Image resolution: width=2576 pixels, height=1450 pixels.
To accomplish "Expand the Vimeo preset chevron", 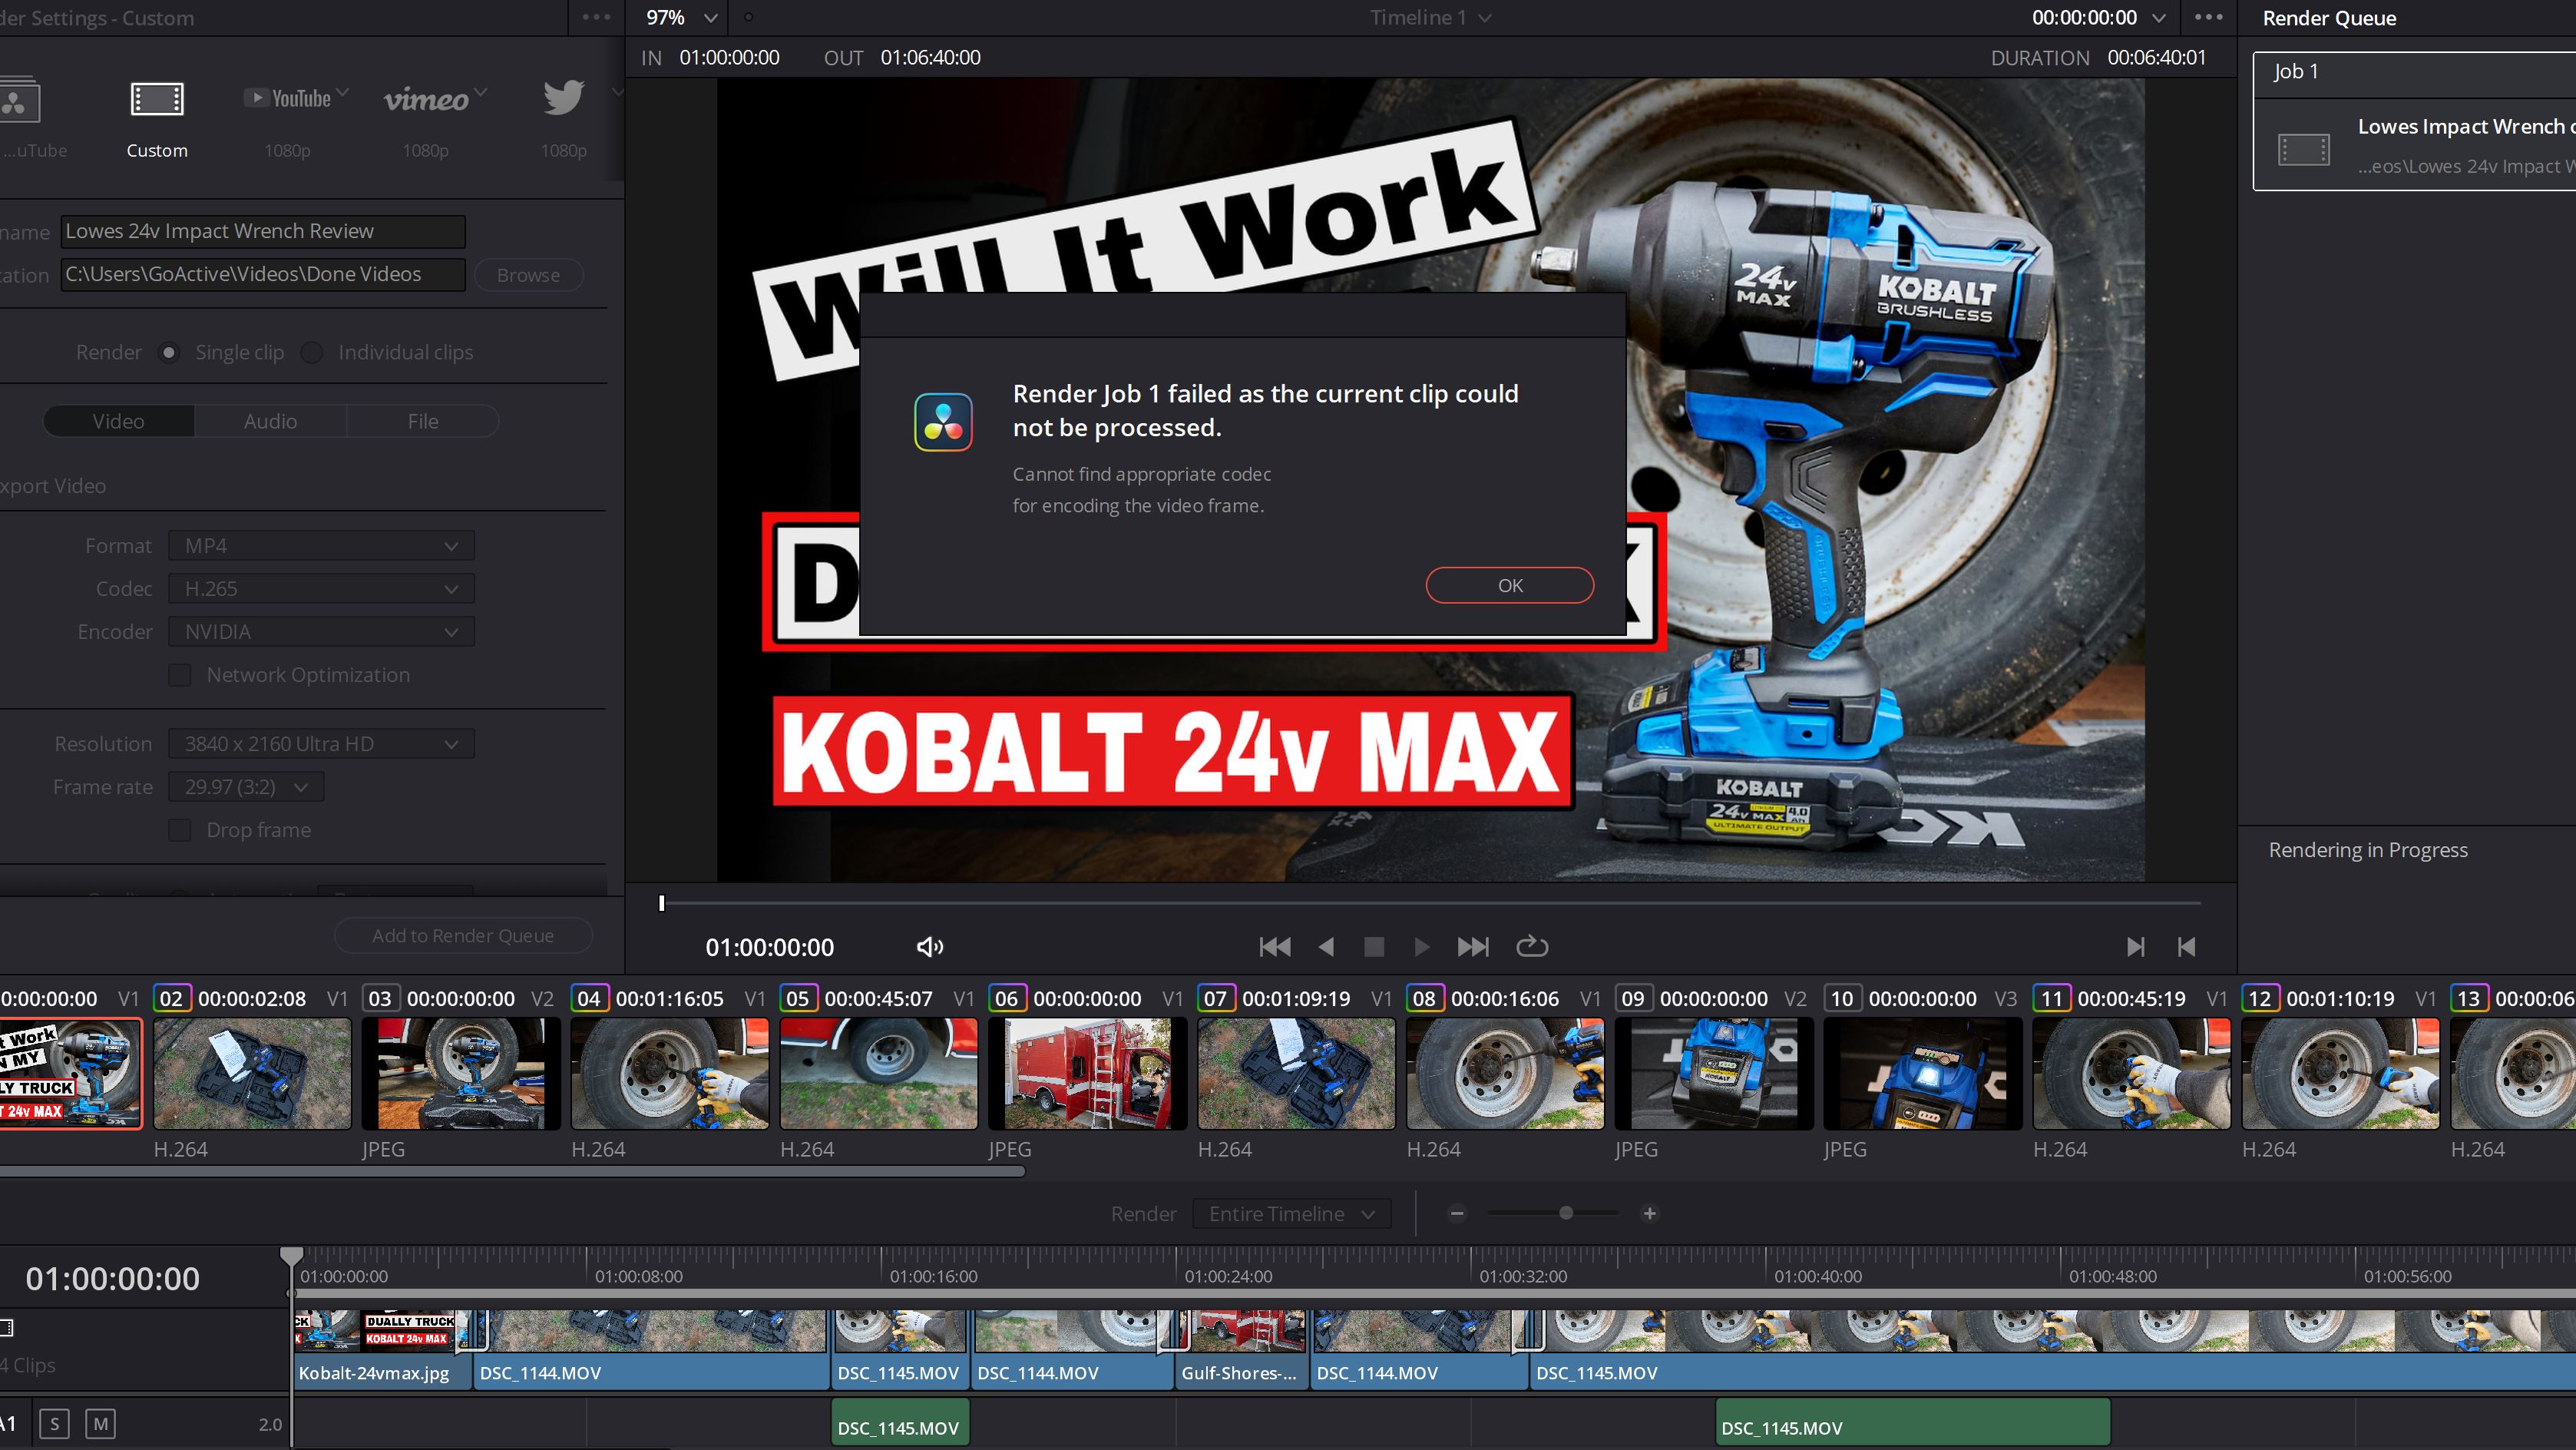I will pyautogui.click(x=481, y=93).
